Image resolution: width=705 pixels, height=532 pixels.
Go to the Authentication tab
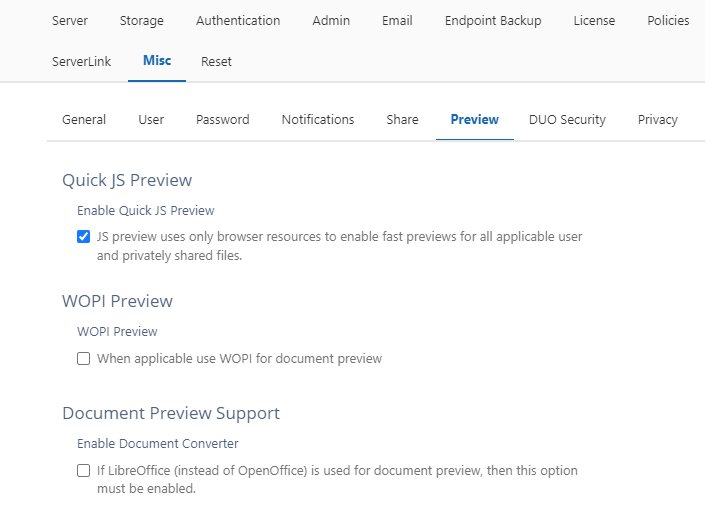click(x=238, y=20)
